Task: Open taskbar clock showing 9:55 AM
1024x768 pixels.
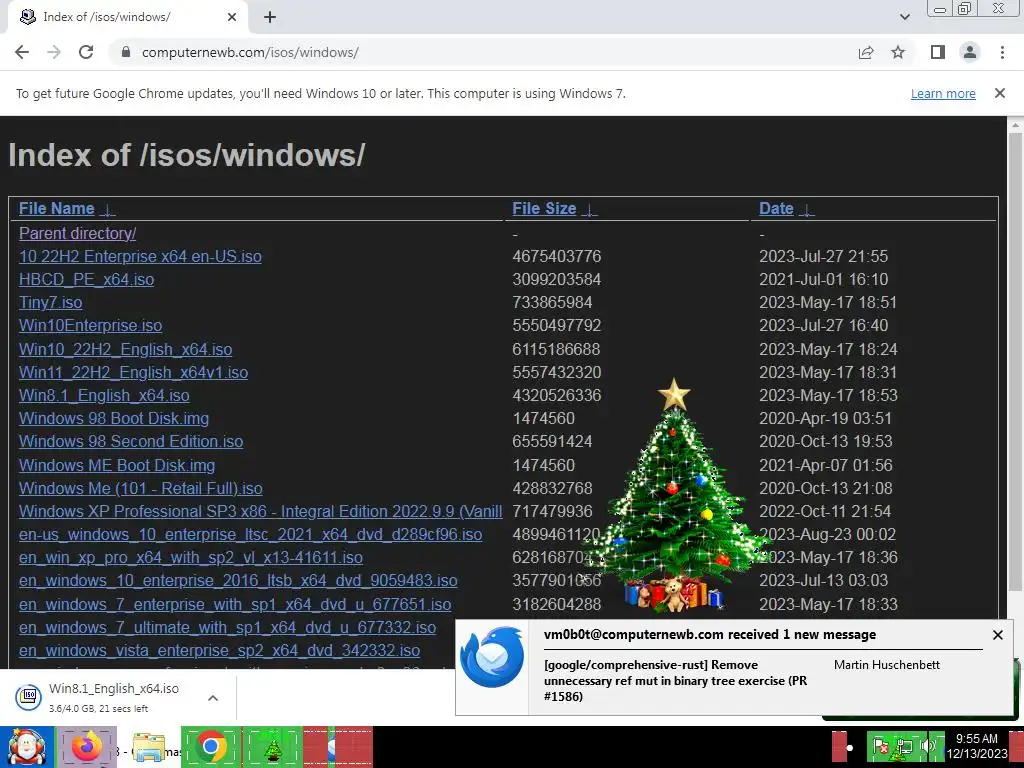Action: (977, 746)
